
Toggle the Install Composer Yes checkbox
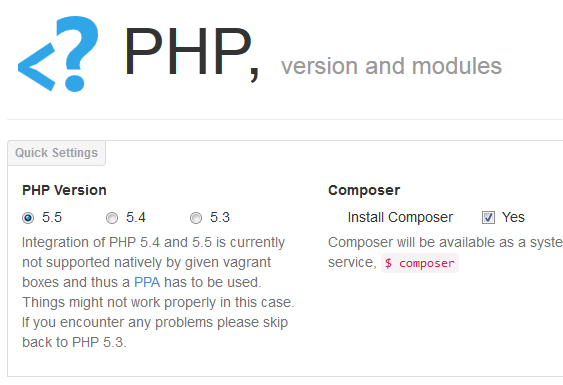pos(488,217)
